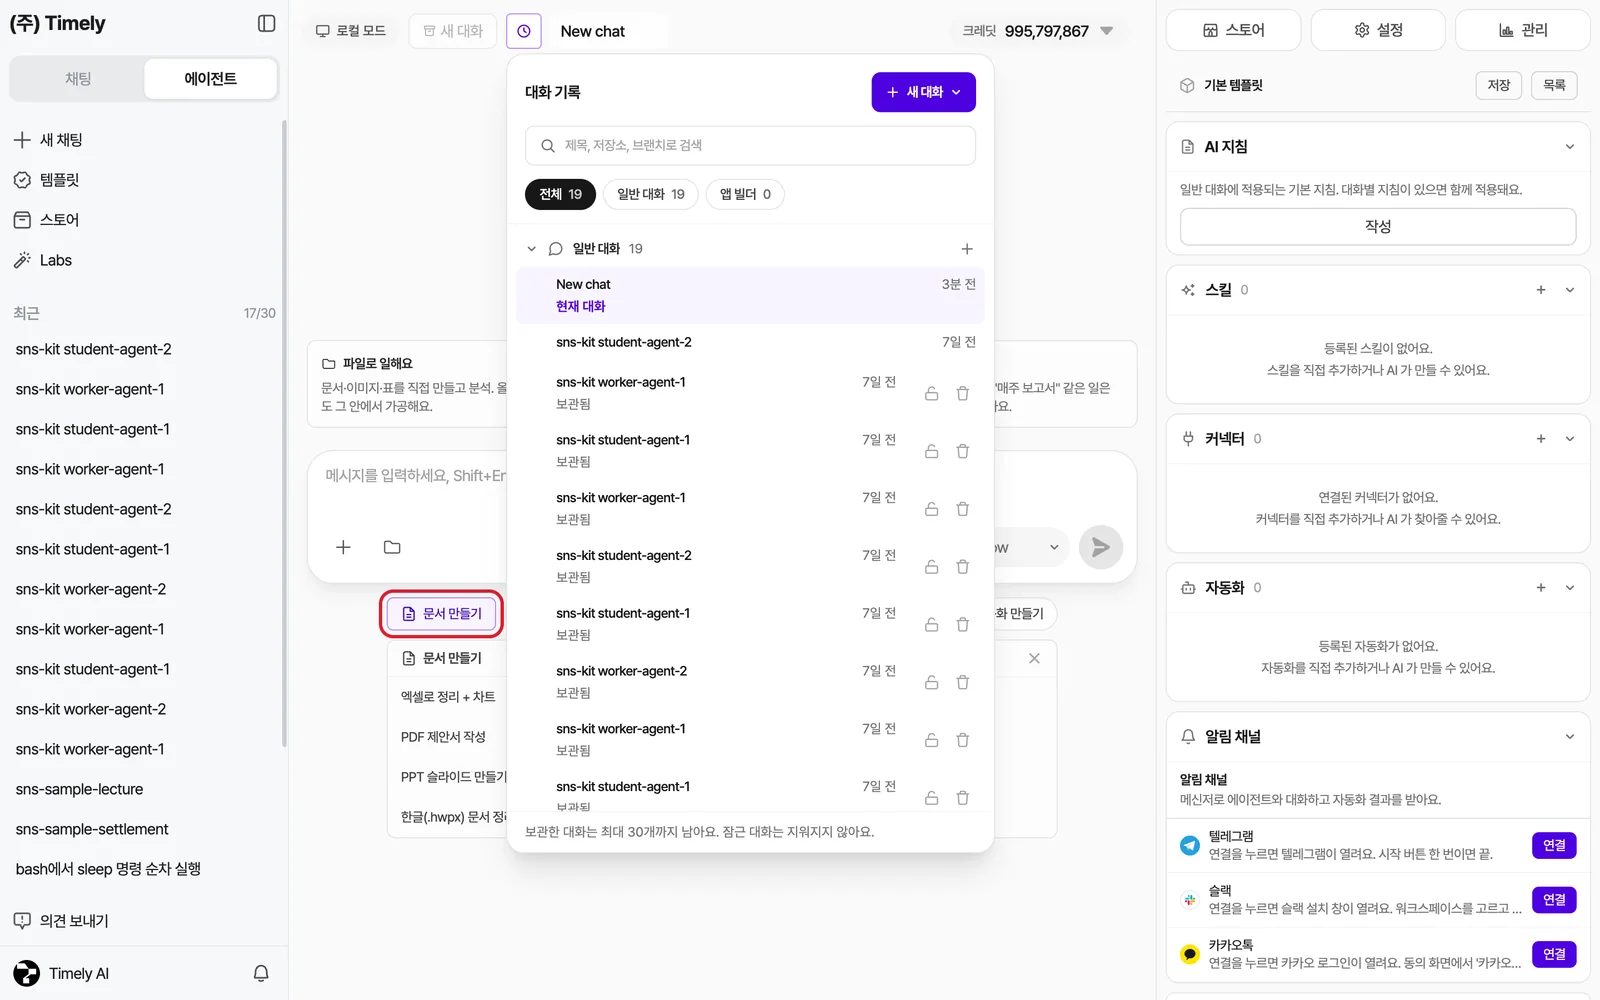Close the suggestion panel with X icon

coord(1034,658)
